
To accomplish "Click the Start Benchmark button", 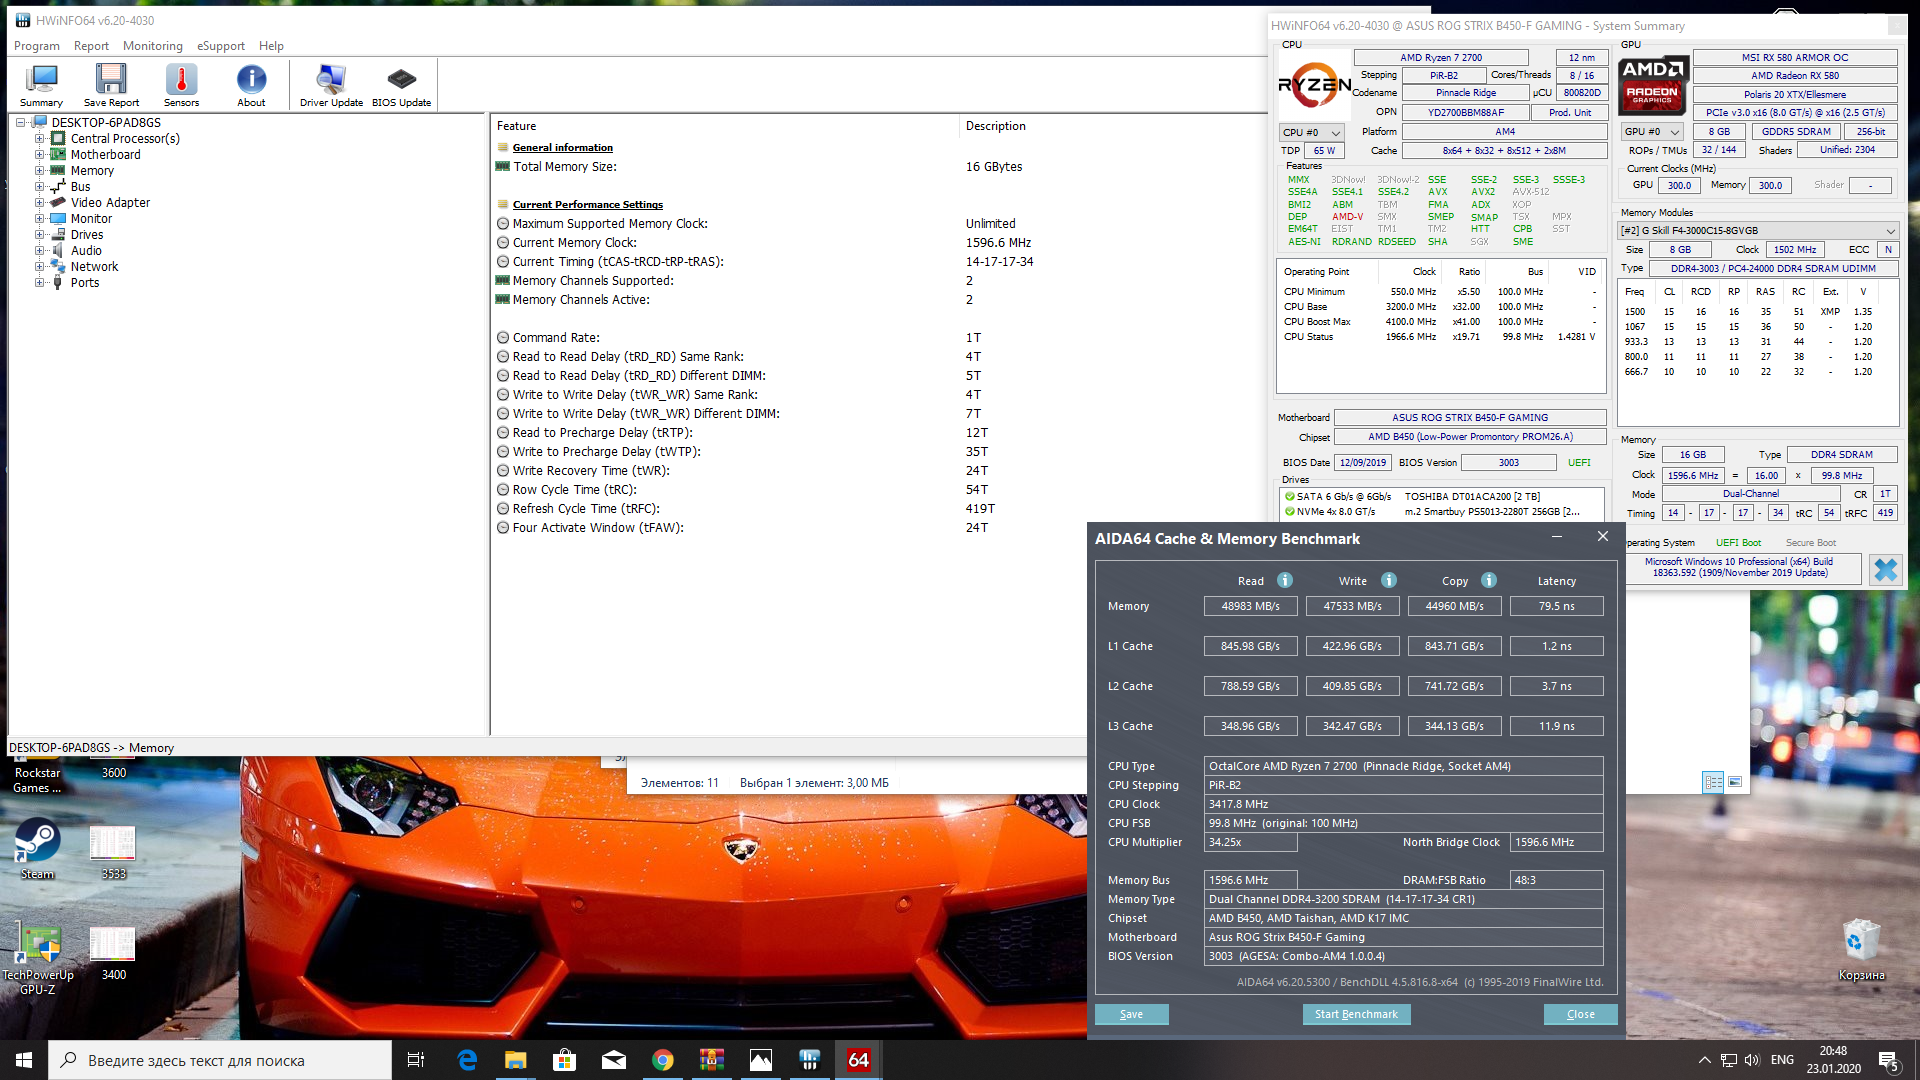I will [x=1355, y=1014].
